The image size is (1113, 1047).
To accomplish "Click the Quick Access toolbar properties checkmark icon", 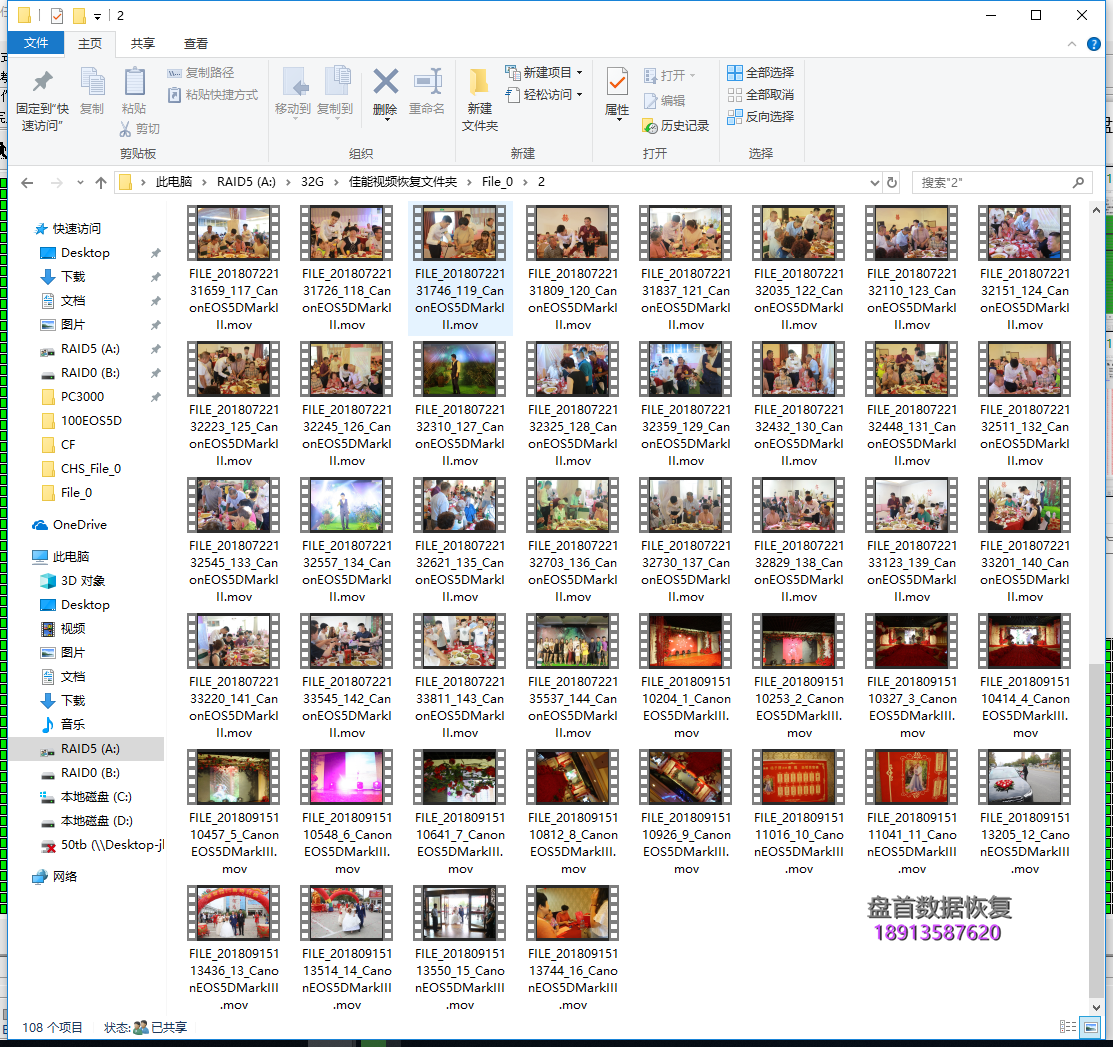I will 57,16.
